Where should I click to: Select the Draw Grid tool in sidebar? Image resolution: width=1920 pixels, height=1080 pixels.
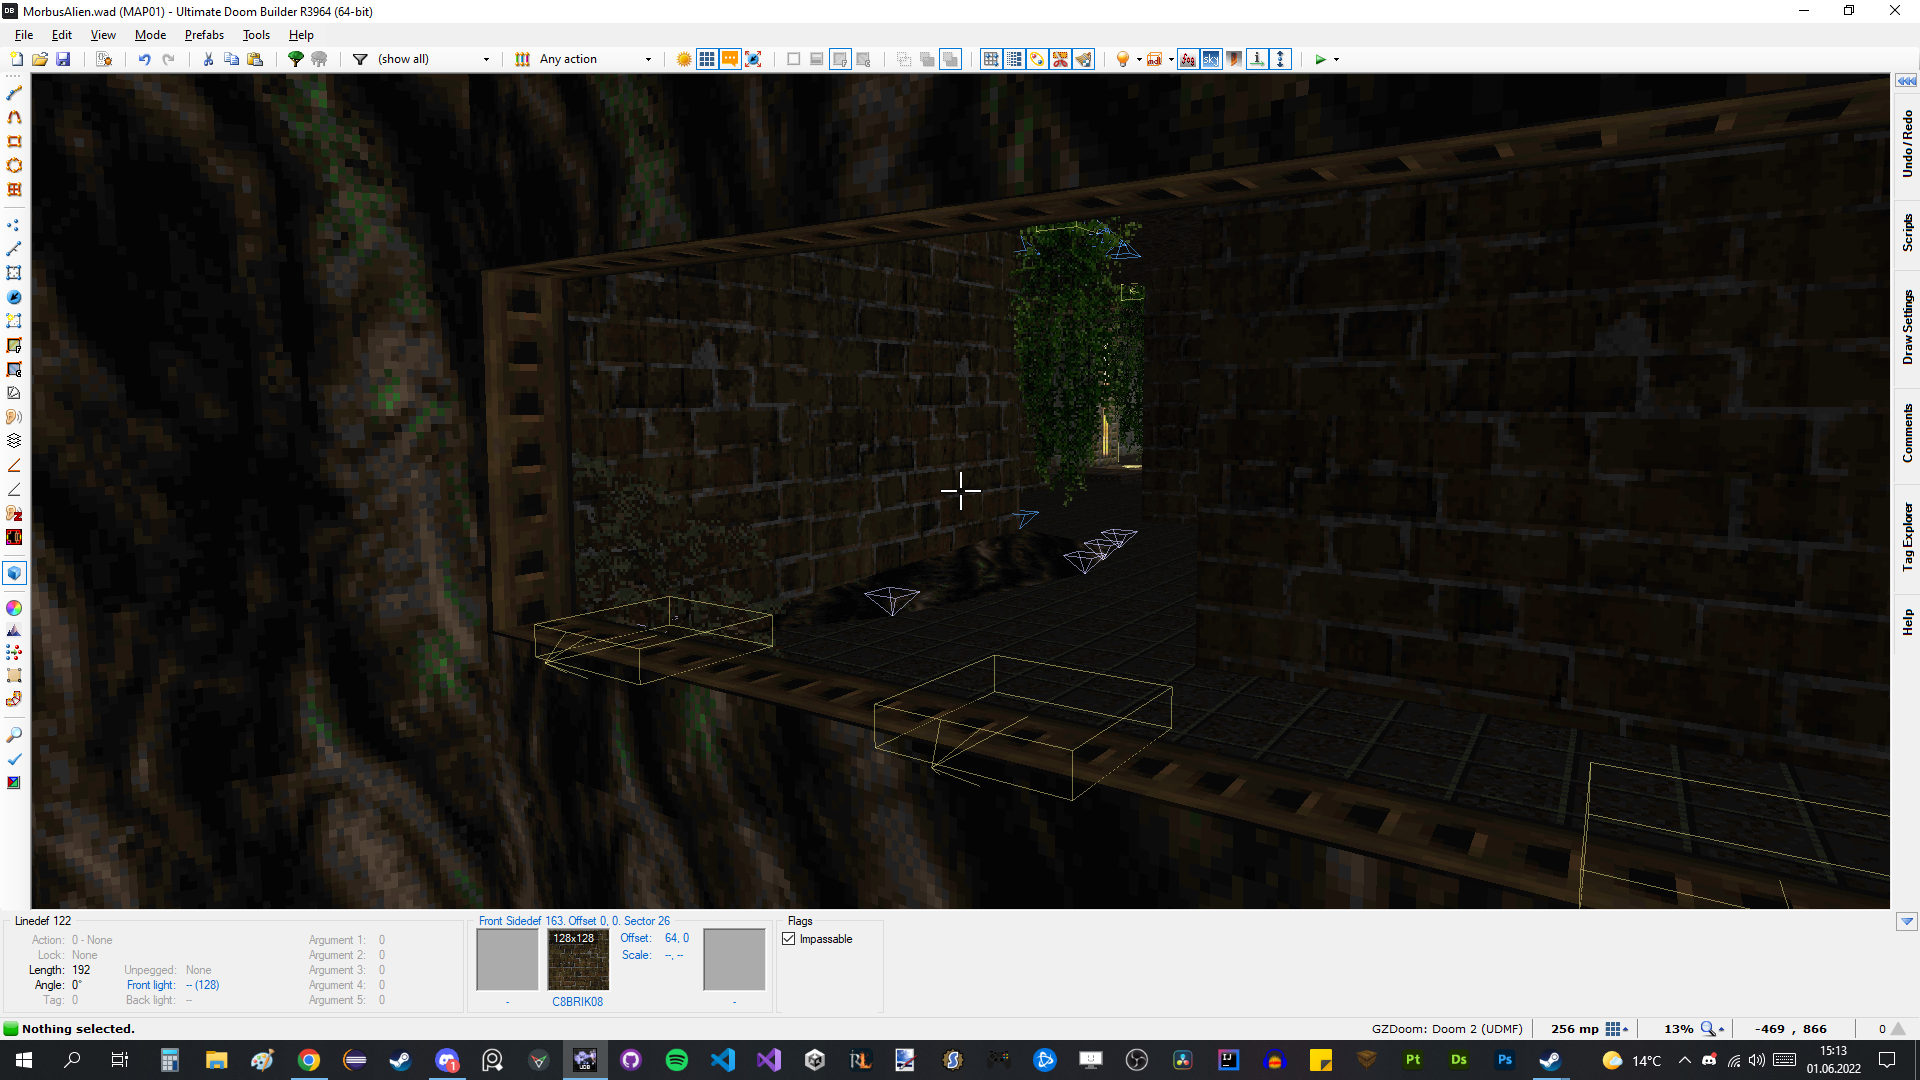click(14, 189)
